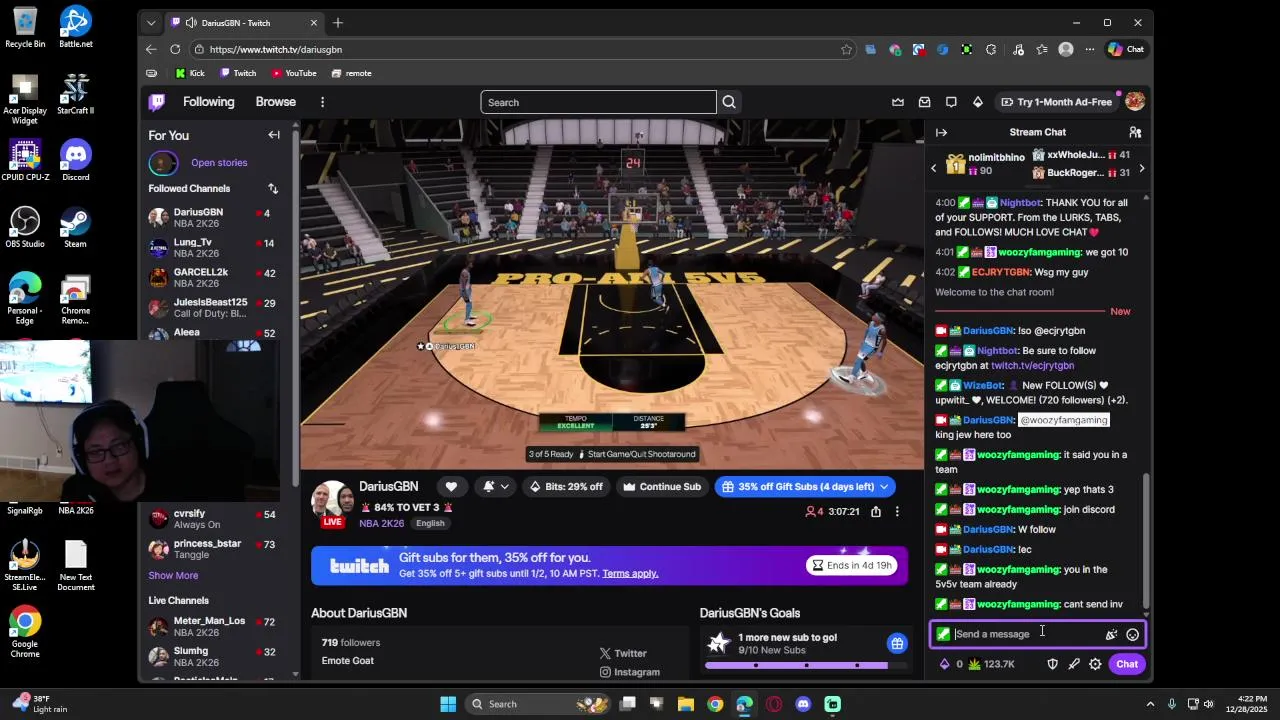Open the moderator shield icon below chat

coord(1052,664)
